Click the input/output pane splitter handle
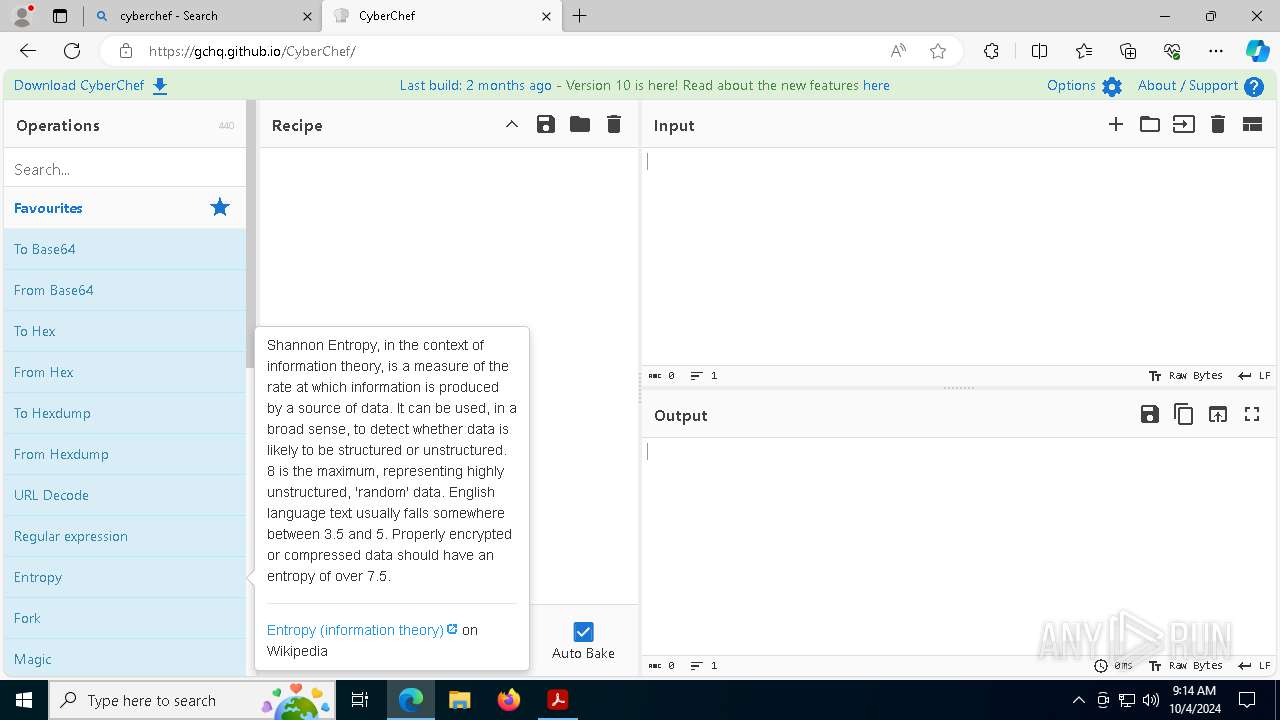1280x720 pixels. pos(959,387)
